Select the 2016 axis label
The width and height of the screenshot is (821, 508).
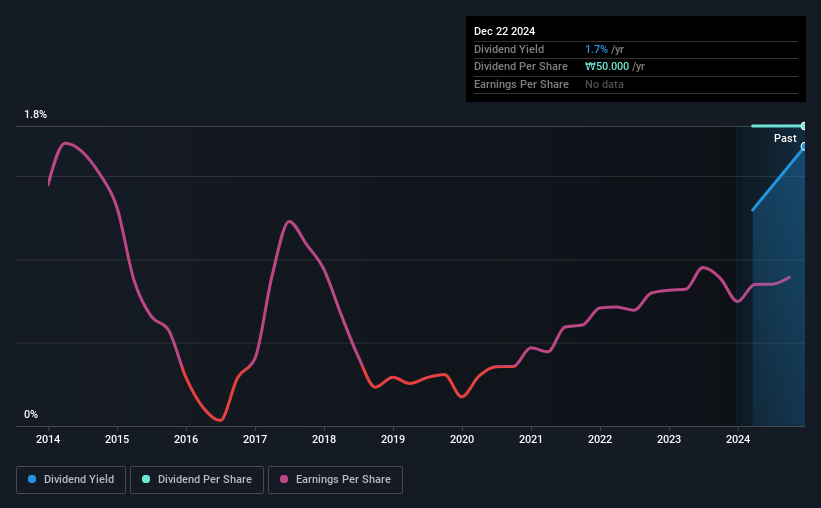(x=186, y=439)
